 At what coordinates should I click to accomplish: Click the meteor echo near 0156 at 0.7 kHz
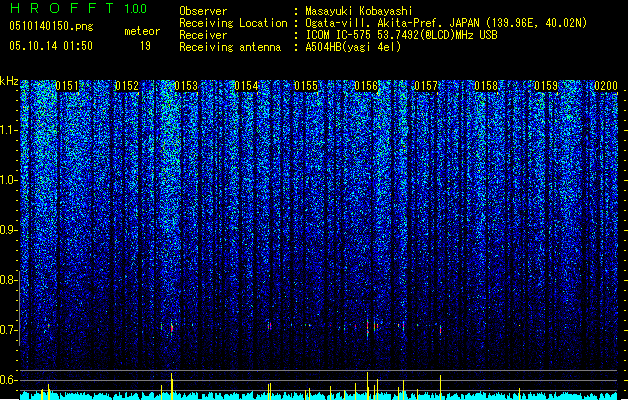click(x=367, y=328)
